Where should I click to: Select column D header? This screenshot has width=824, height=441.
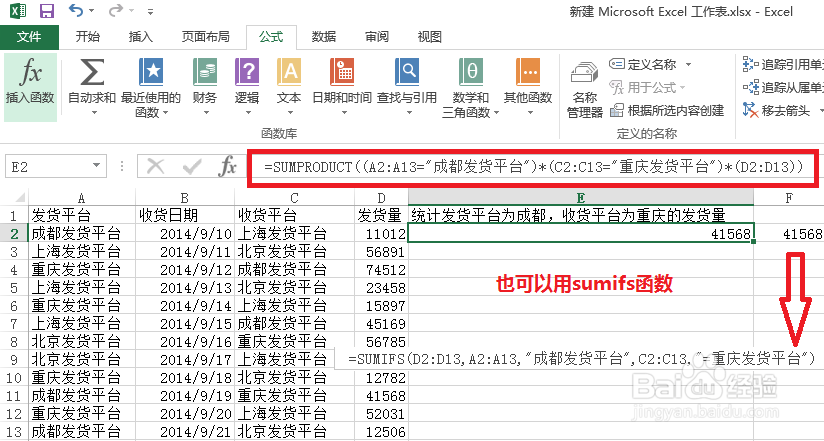coord(381,198)
